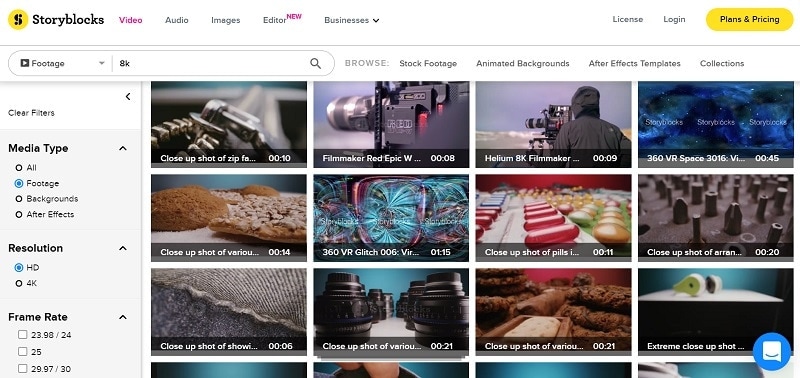The image size is (800, 378).
Task: Open the camera lenses 00:21 thumbnail
Action: [391, 312]
